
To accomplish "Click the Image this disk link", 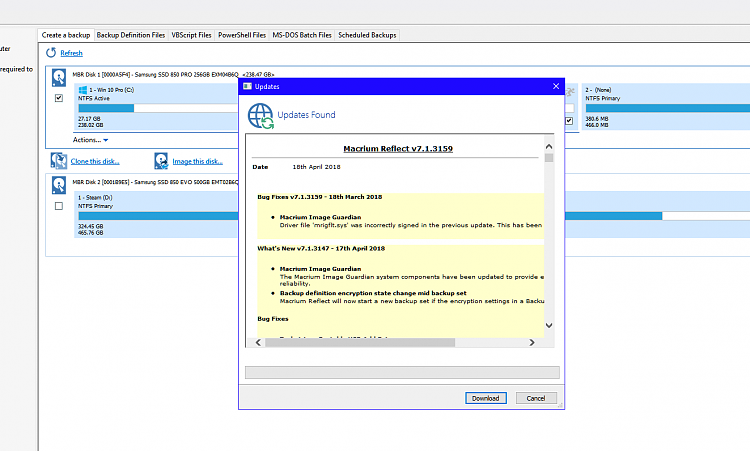I will [x=198, y=161].
